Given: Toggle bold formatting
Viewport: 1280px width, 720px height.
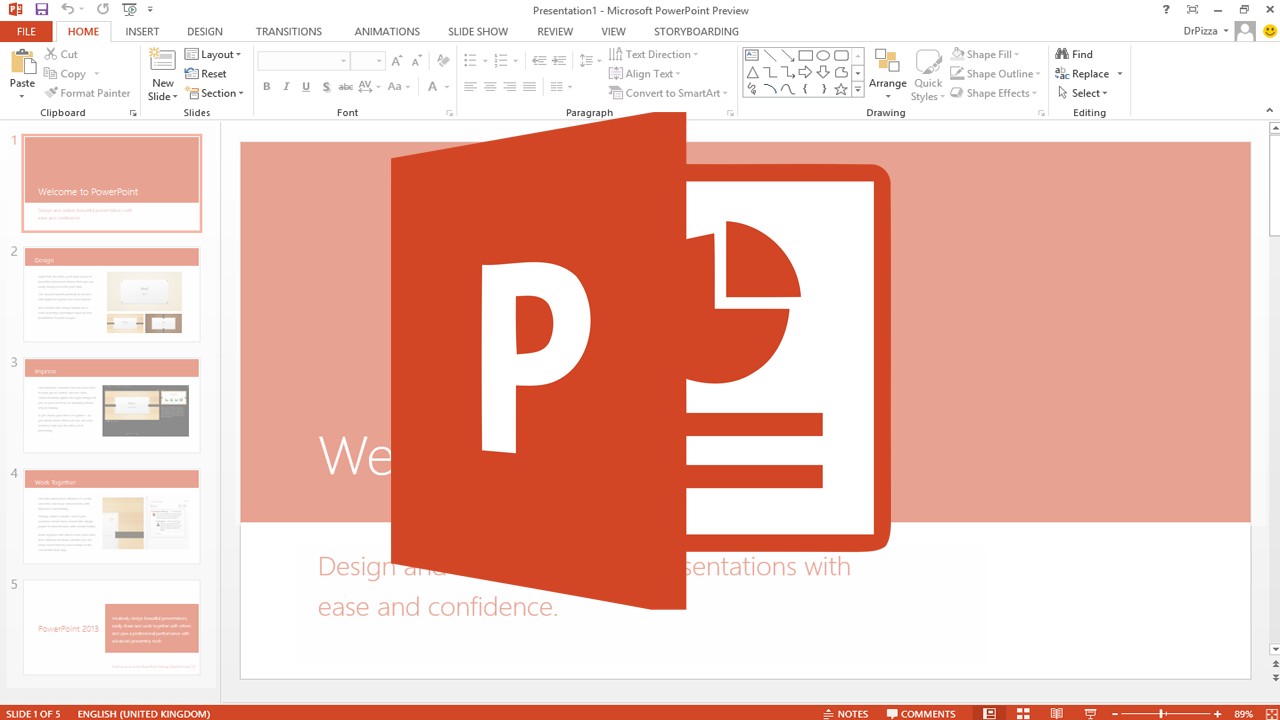Looking at the screenshot, I should pos(266,86).
